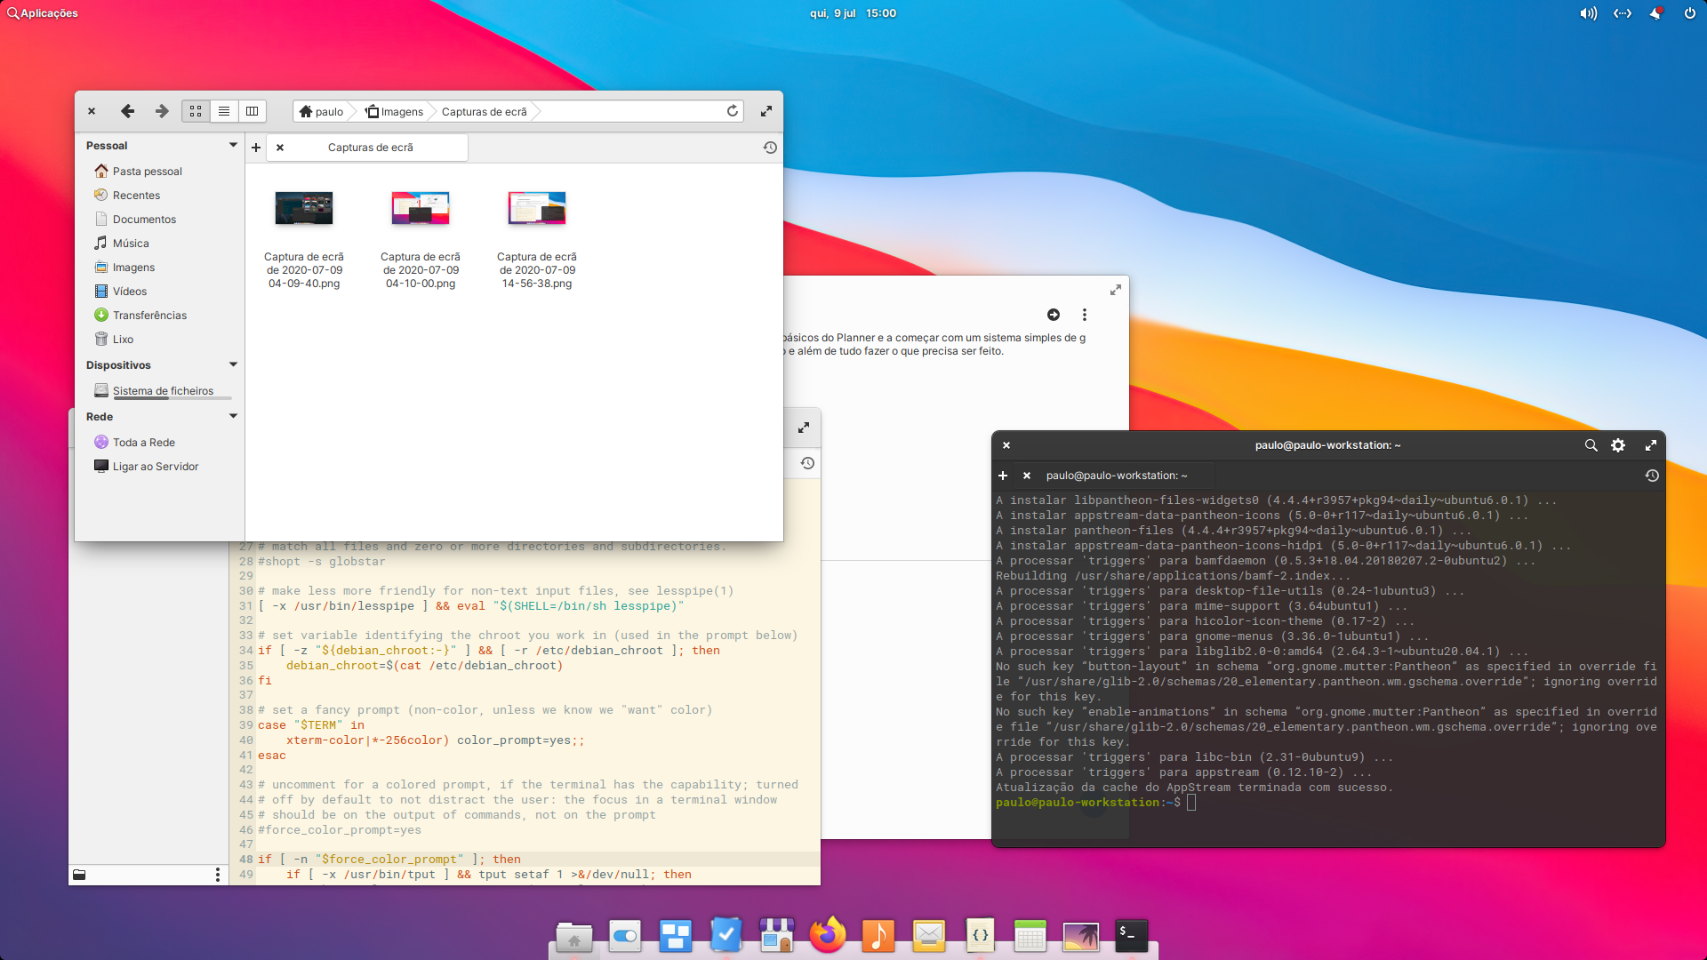The image size is (1707, 960).
Task: Switch Files to grid view
Action: coord(196,111)
